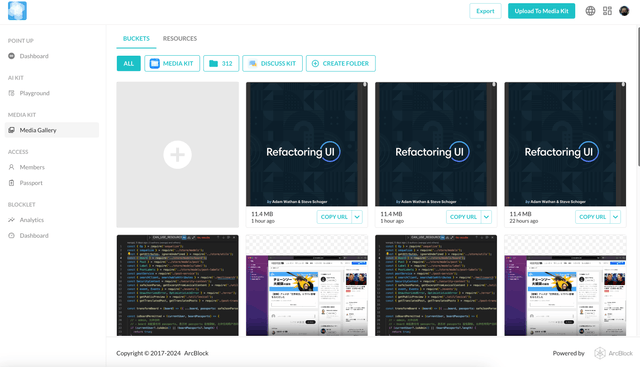640x367 pixels.
Task: Open Analytics in Blocklet section
Action: coord(32,220)
